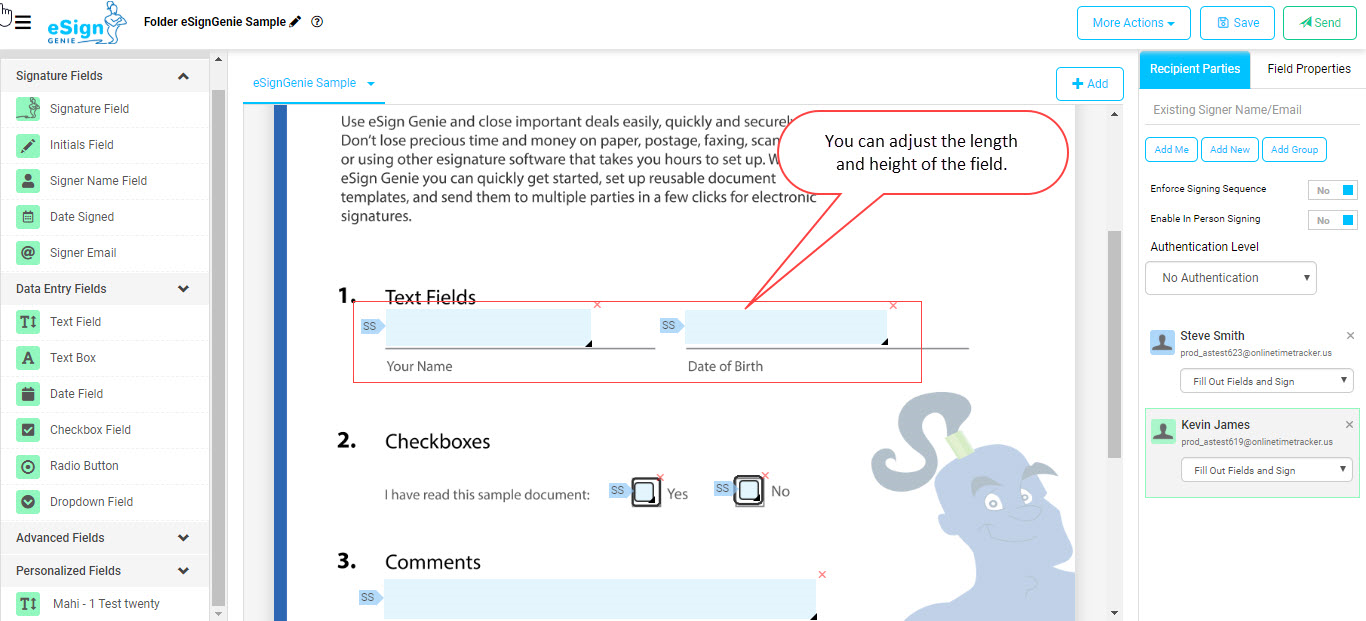Delete the Yes checkbox field
Screen dimensions: 1366x621
(660, 478)
